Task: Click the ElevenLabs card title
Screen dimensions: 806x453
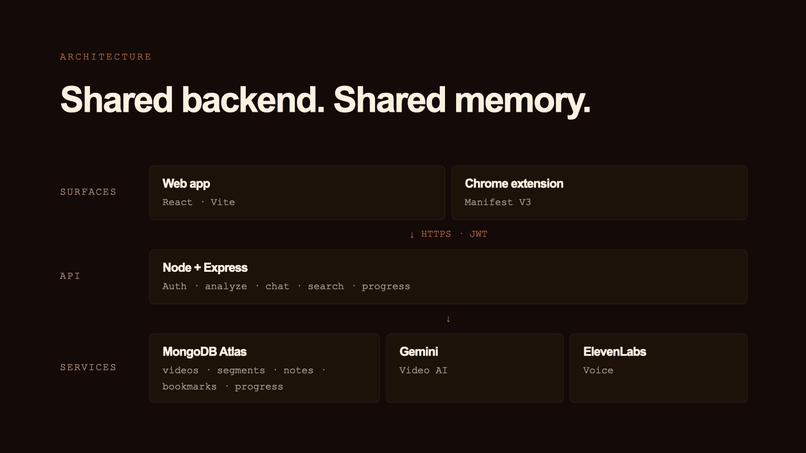Action: [614, 352]
